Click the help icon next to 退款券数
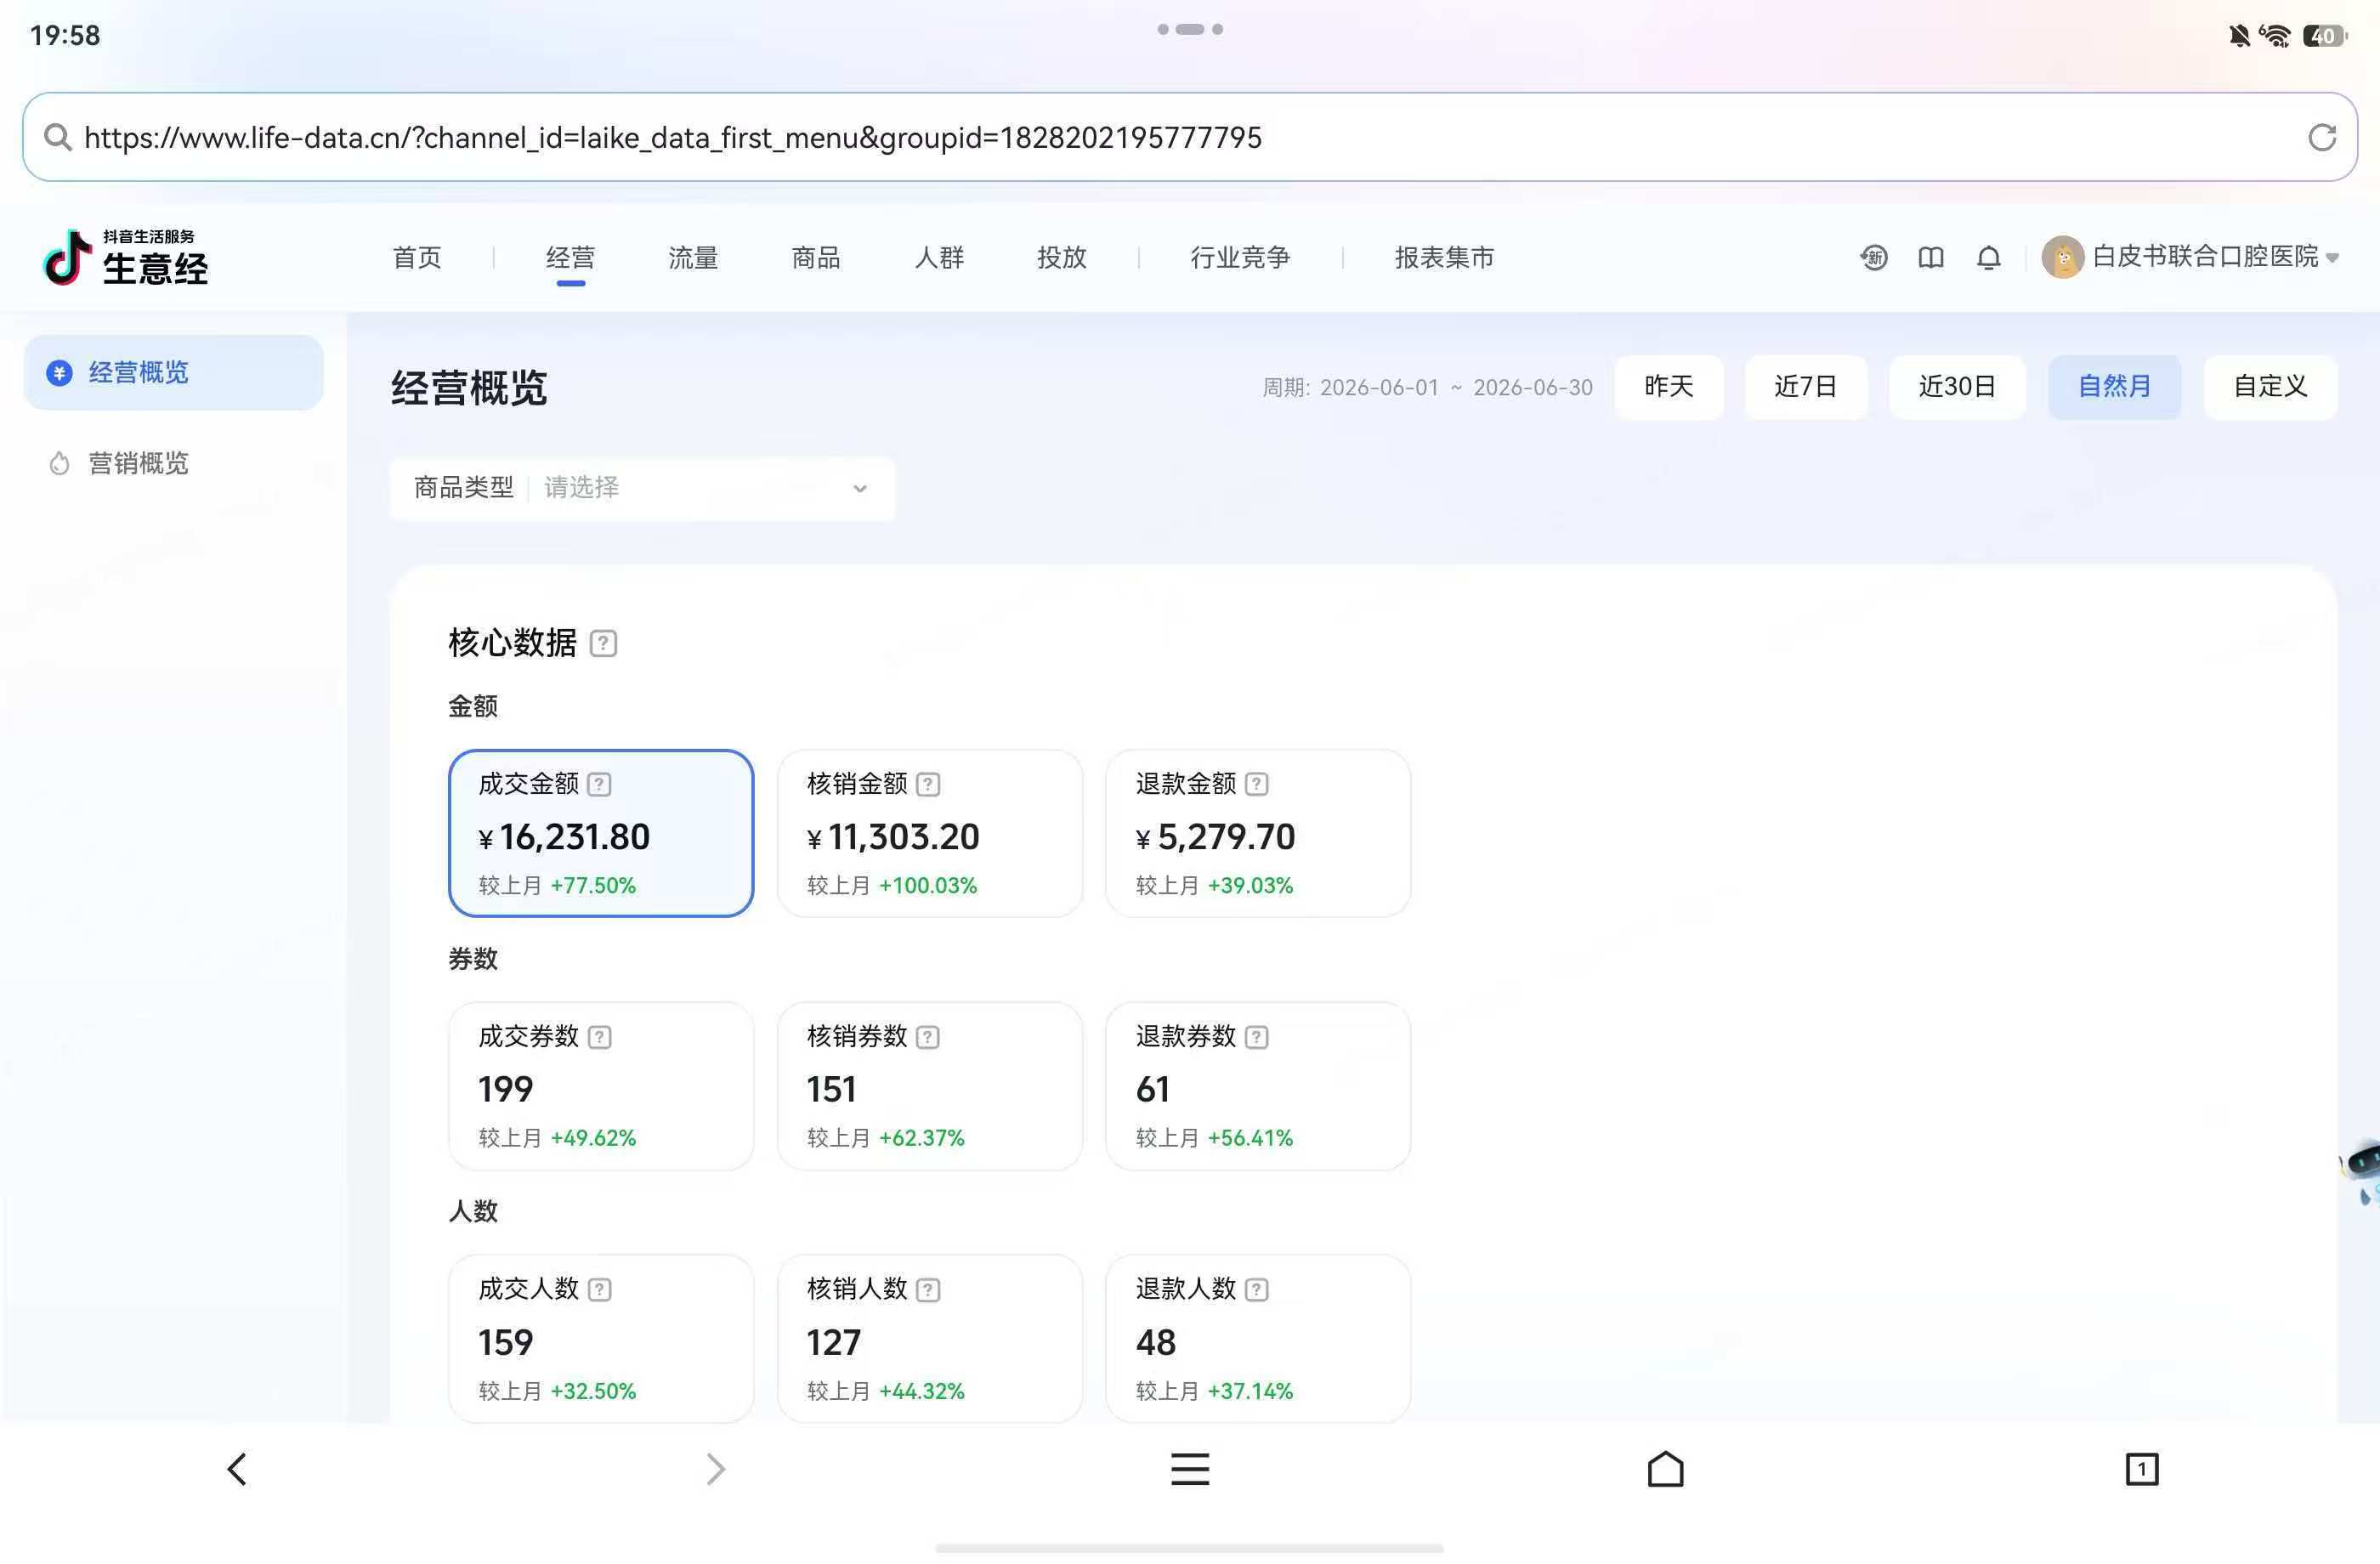2380x1564 pixels. [1257, 1037]
